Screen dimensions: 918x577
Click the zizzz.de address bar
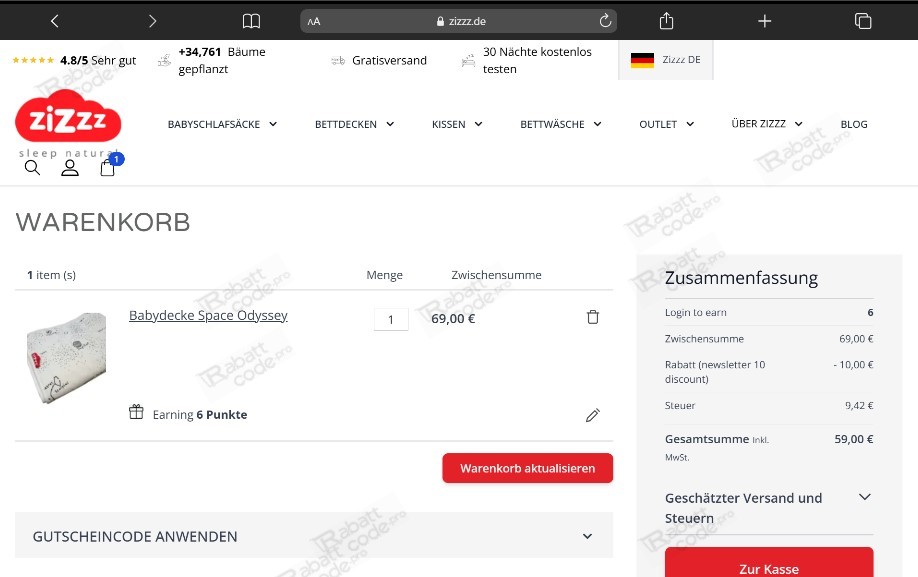click(458, 21)
